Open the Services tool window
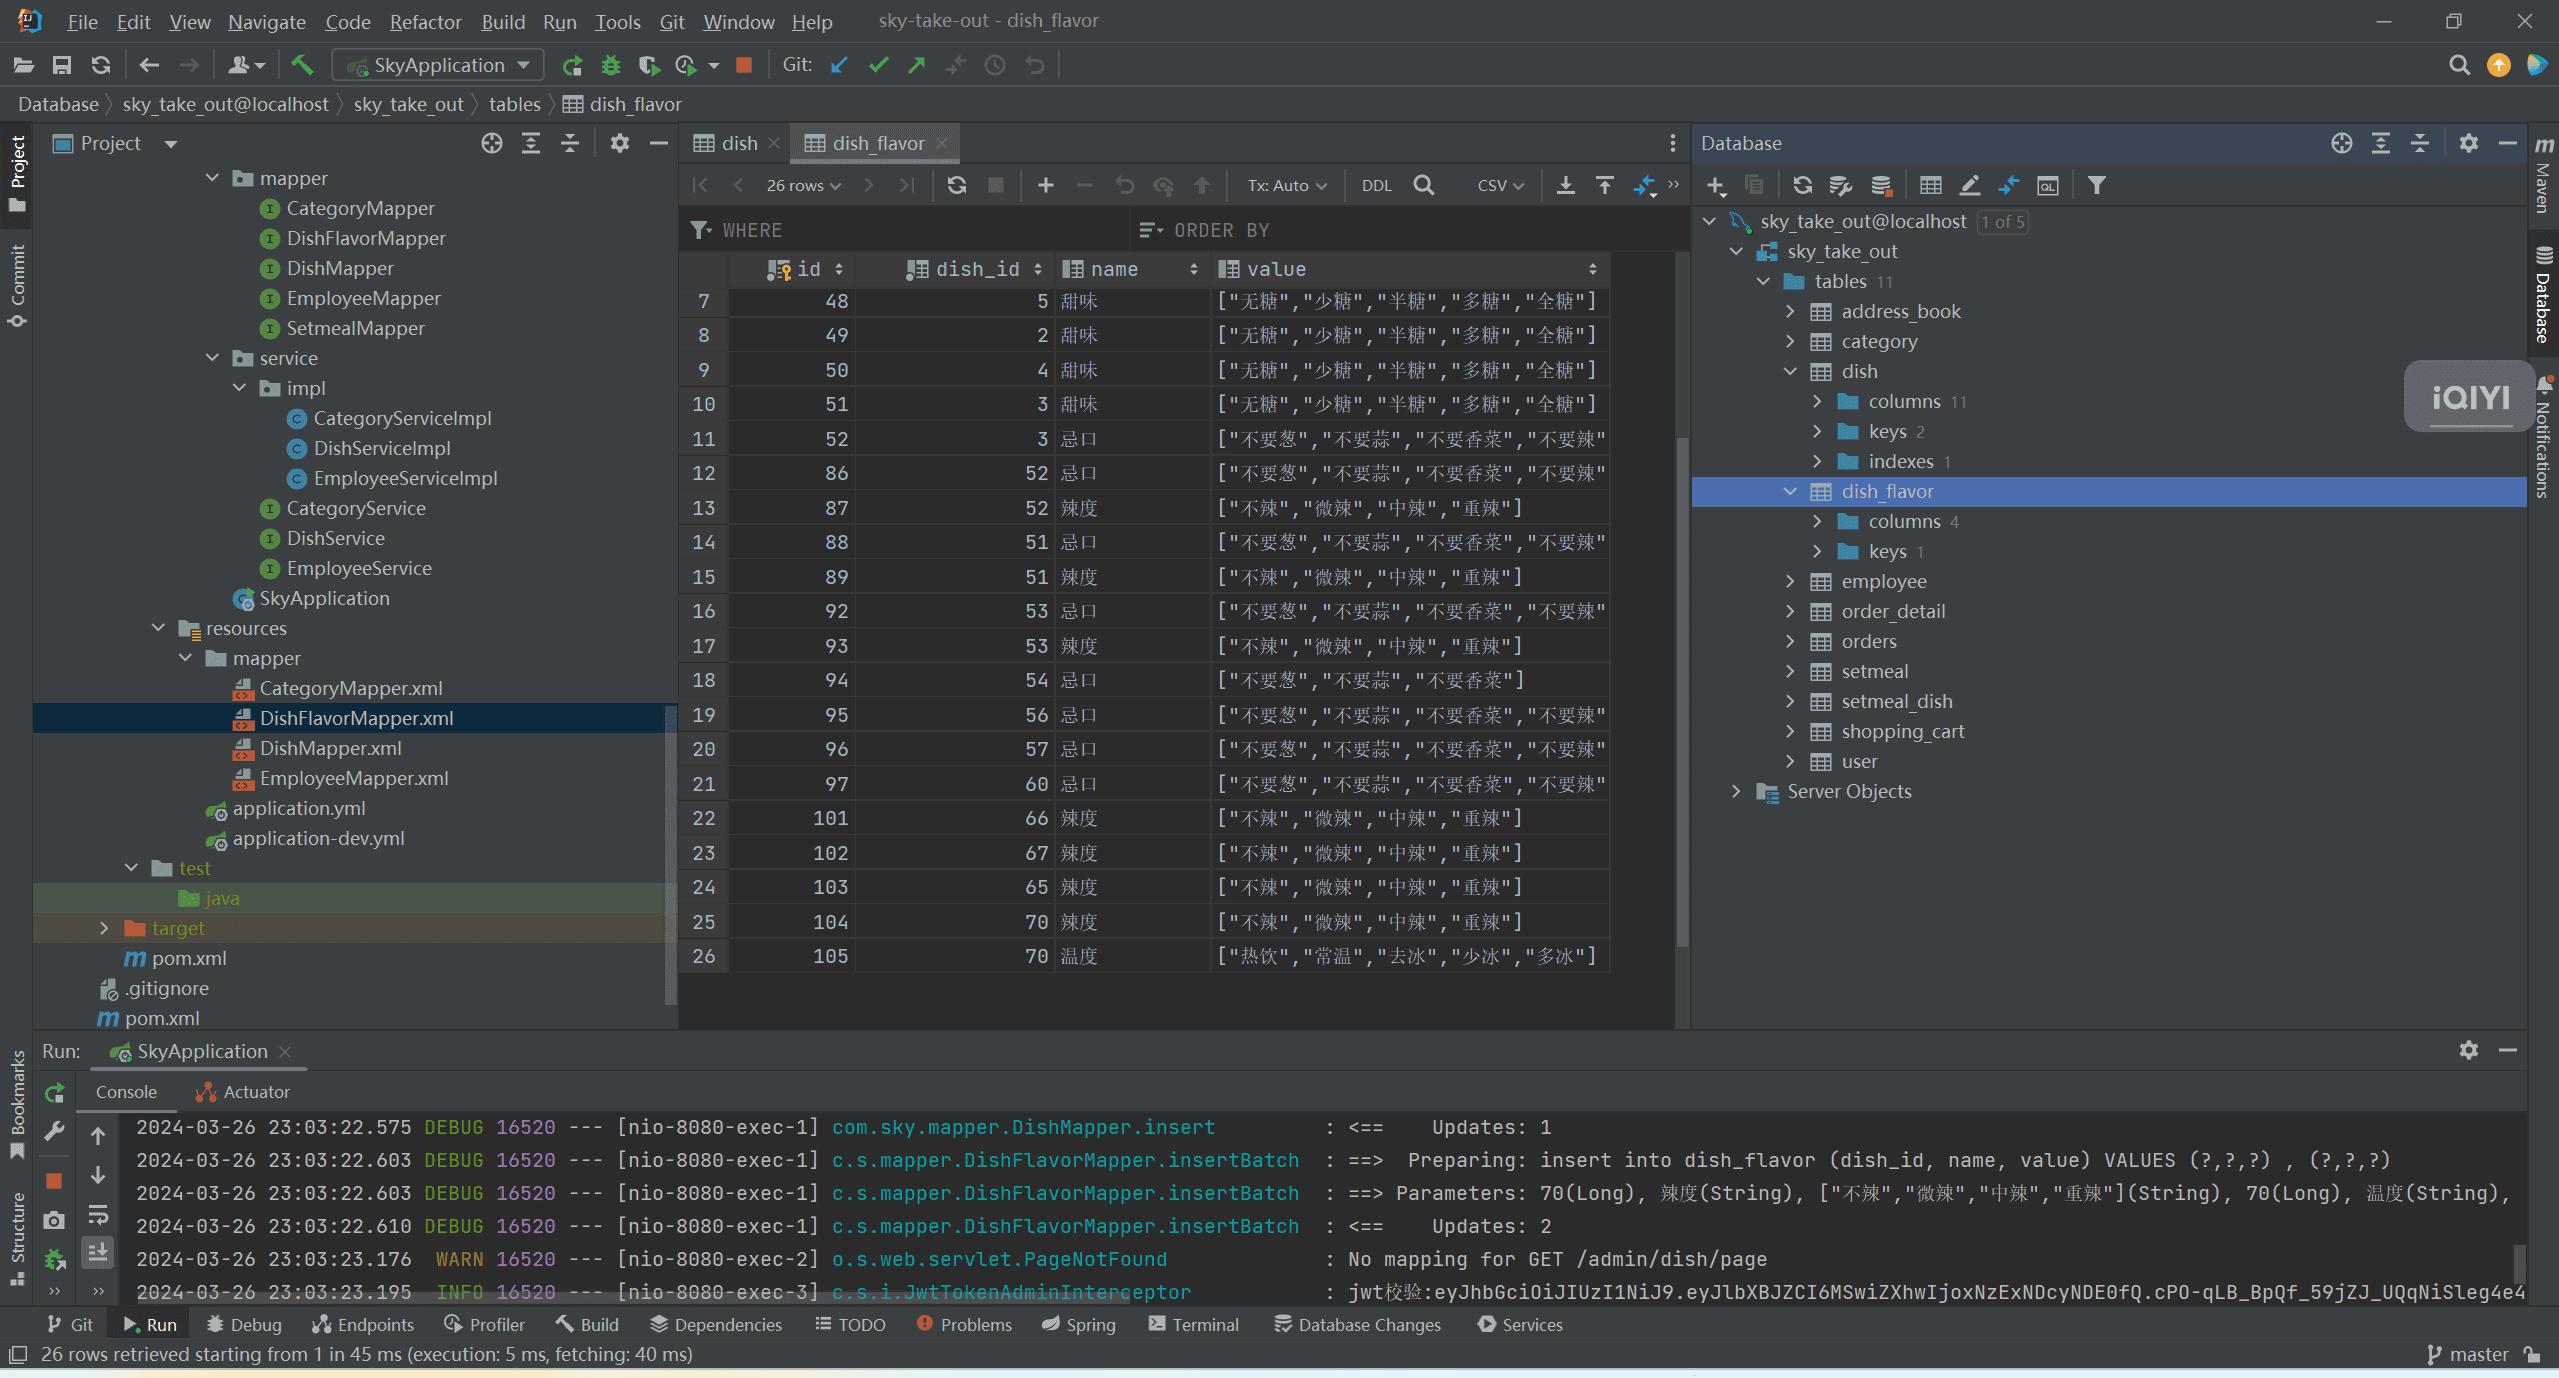The height and width of the screenshot is (1378, 2559). tap(1520, 1324)
